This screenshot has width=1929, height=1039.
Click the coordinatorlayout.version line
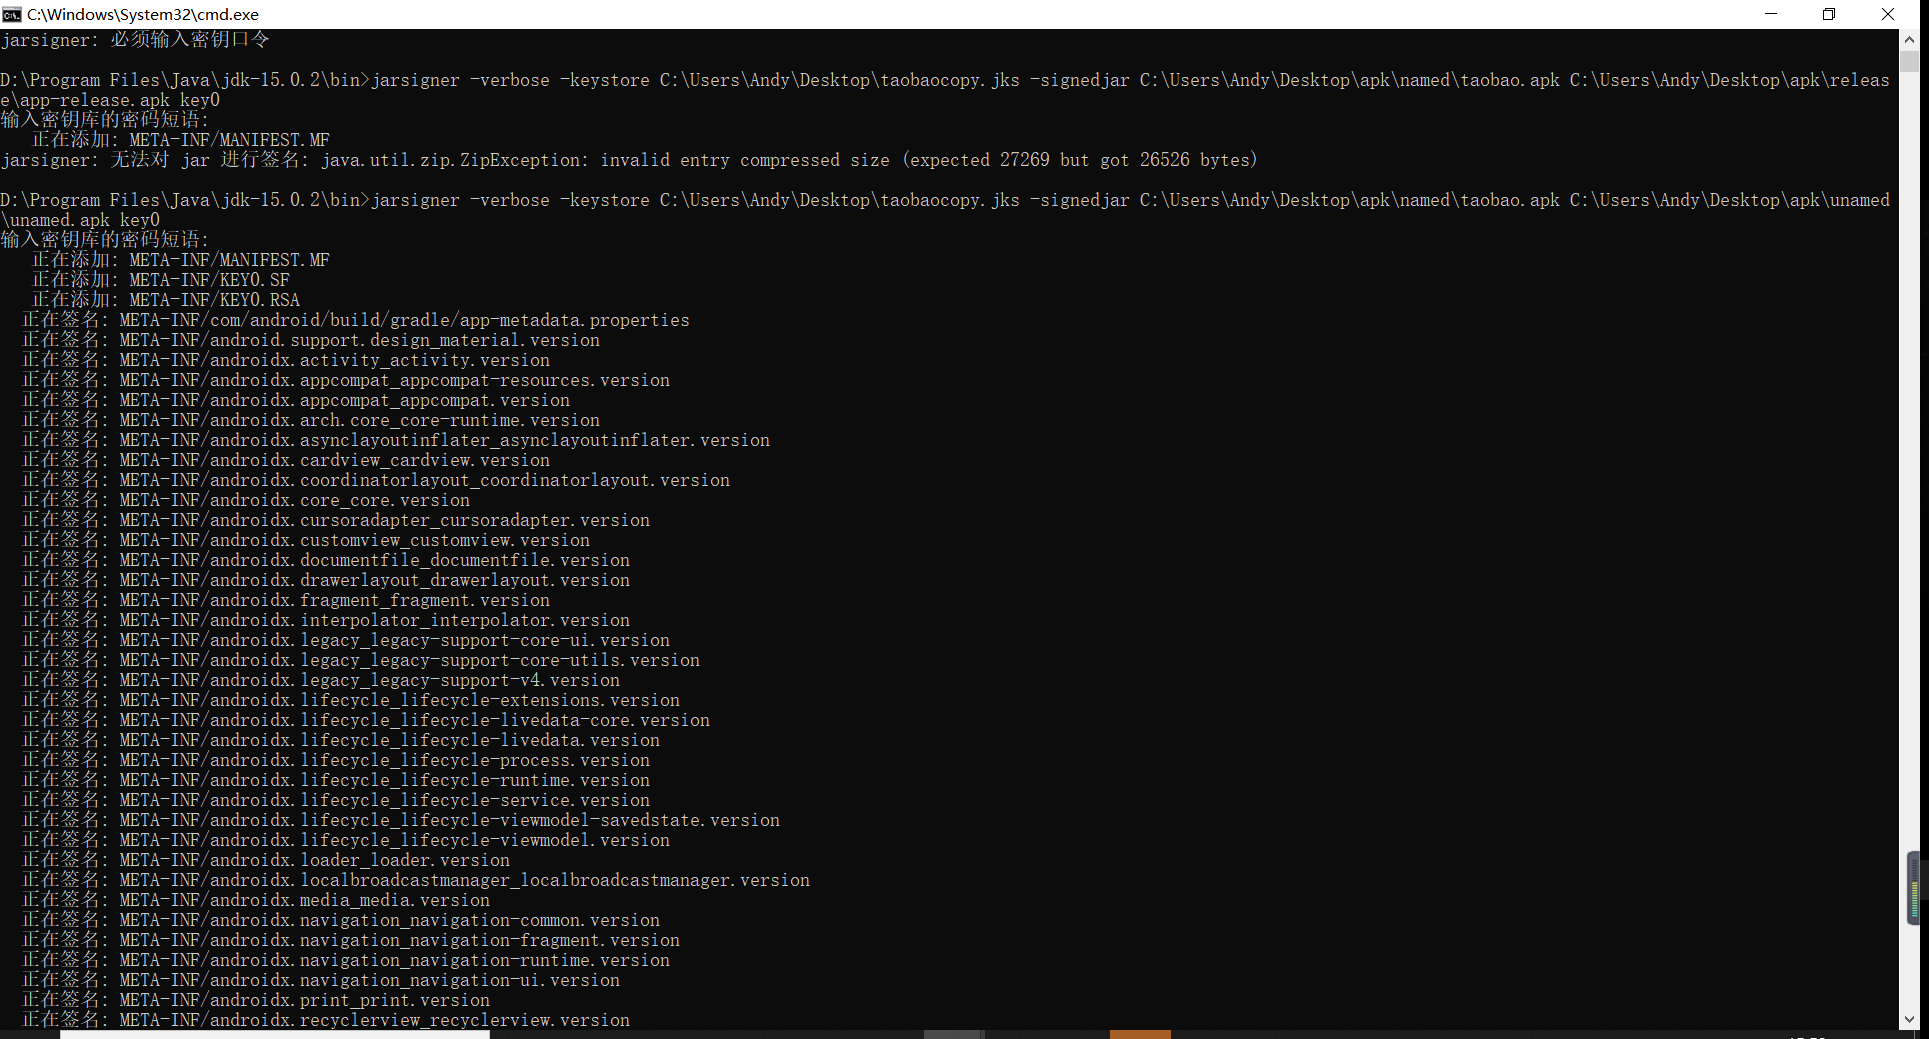(376, 480)
